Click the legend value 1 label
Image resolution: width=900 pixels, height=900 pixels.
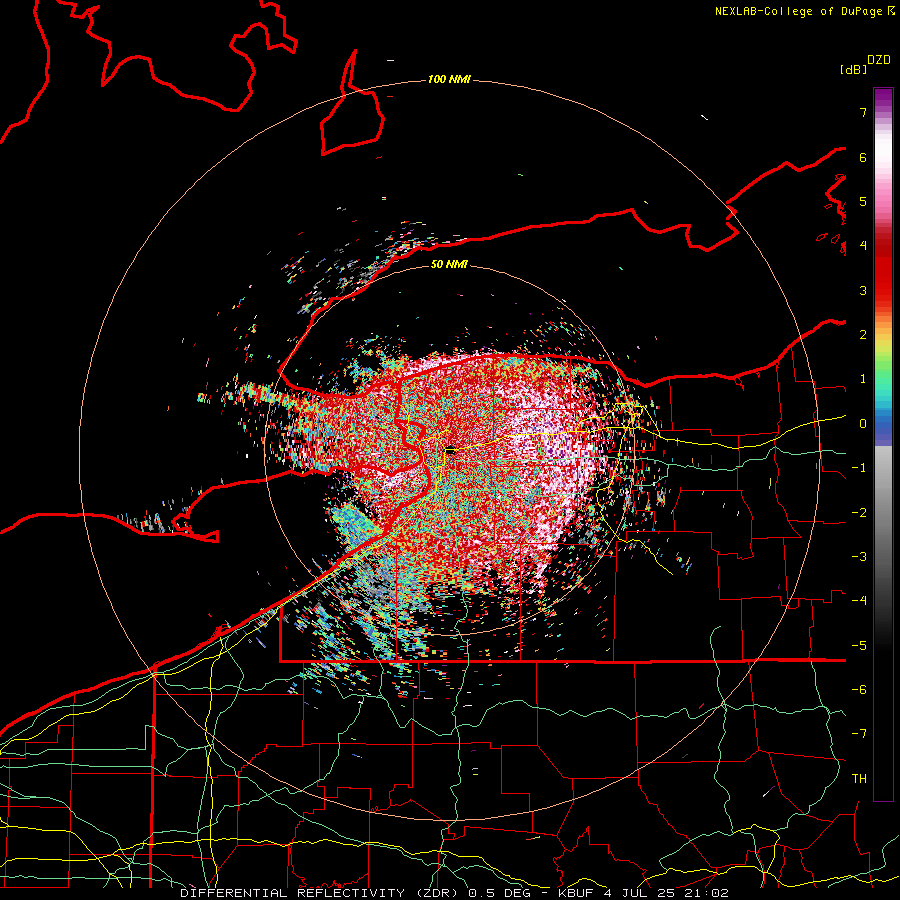click(x=863, y=379)
